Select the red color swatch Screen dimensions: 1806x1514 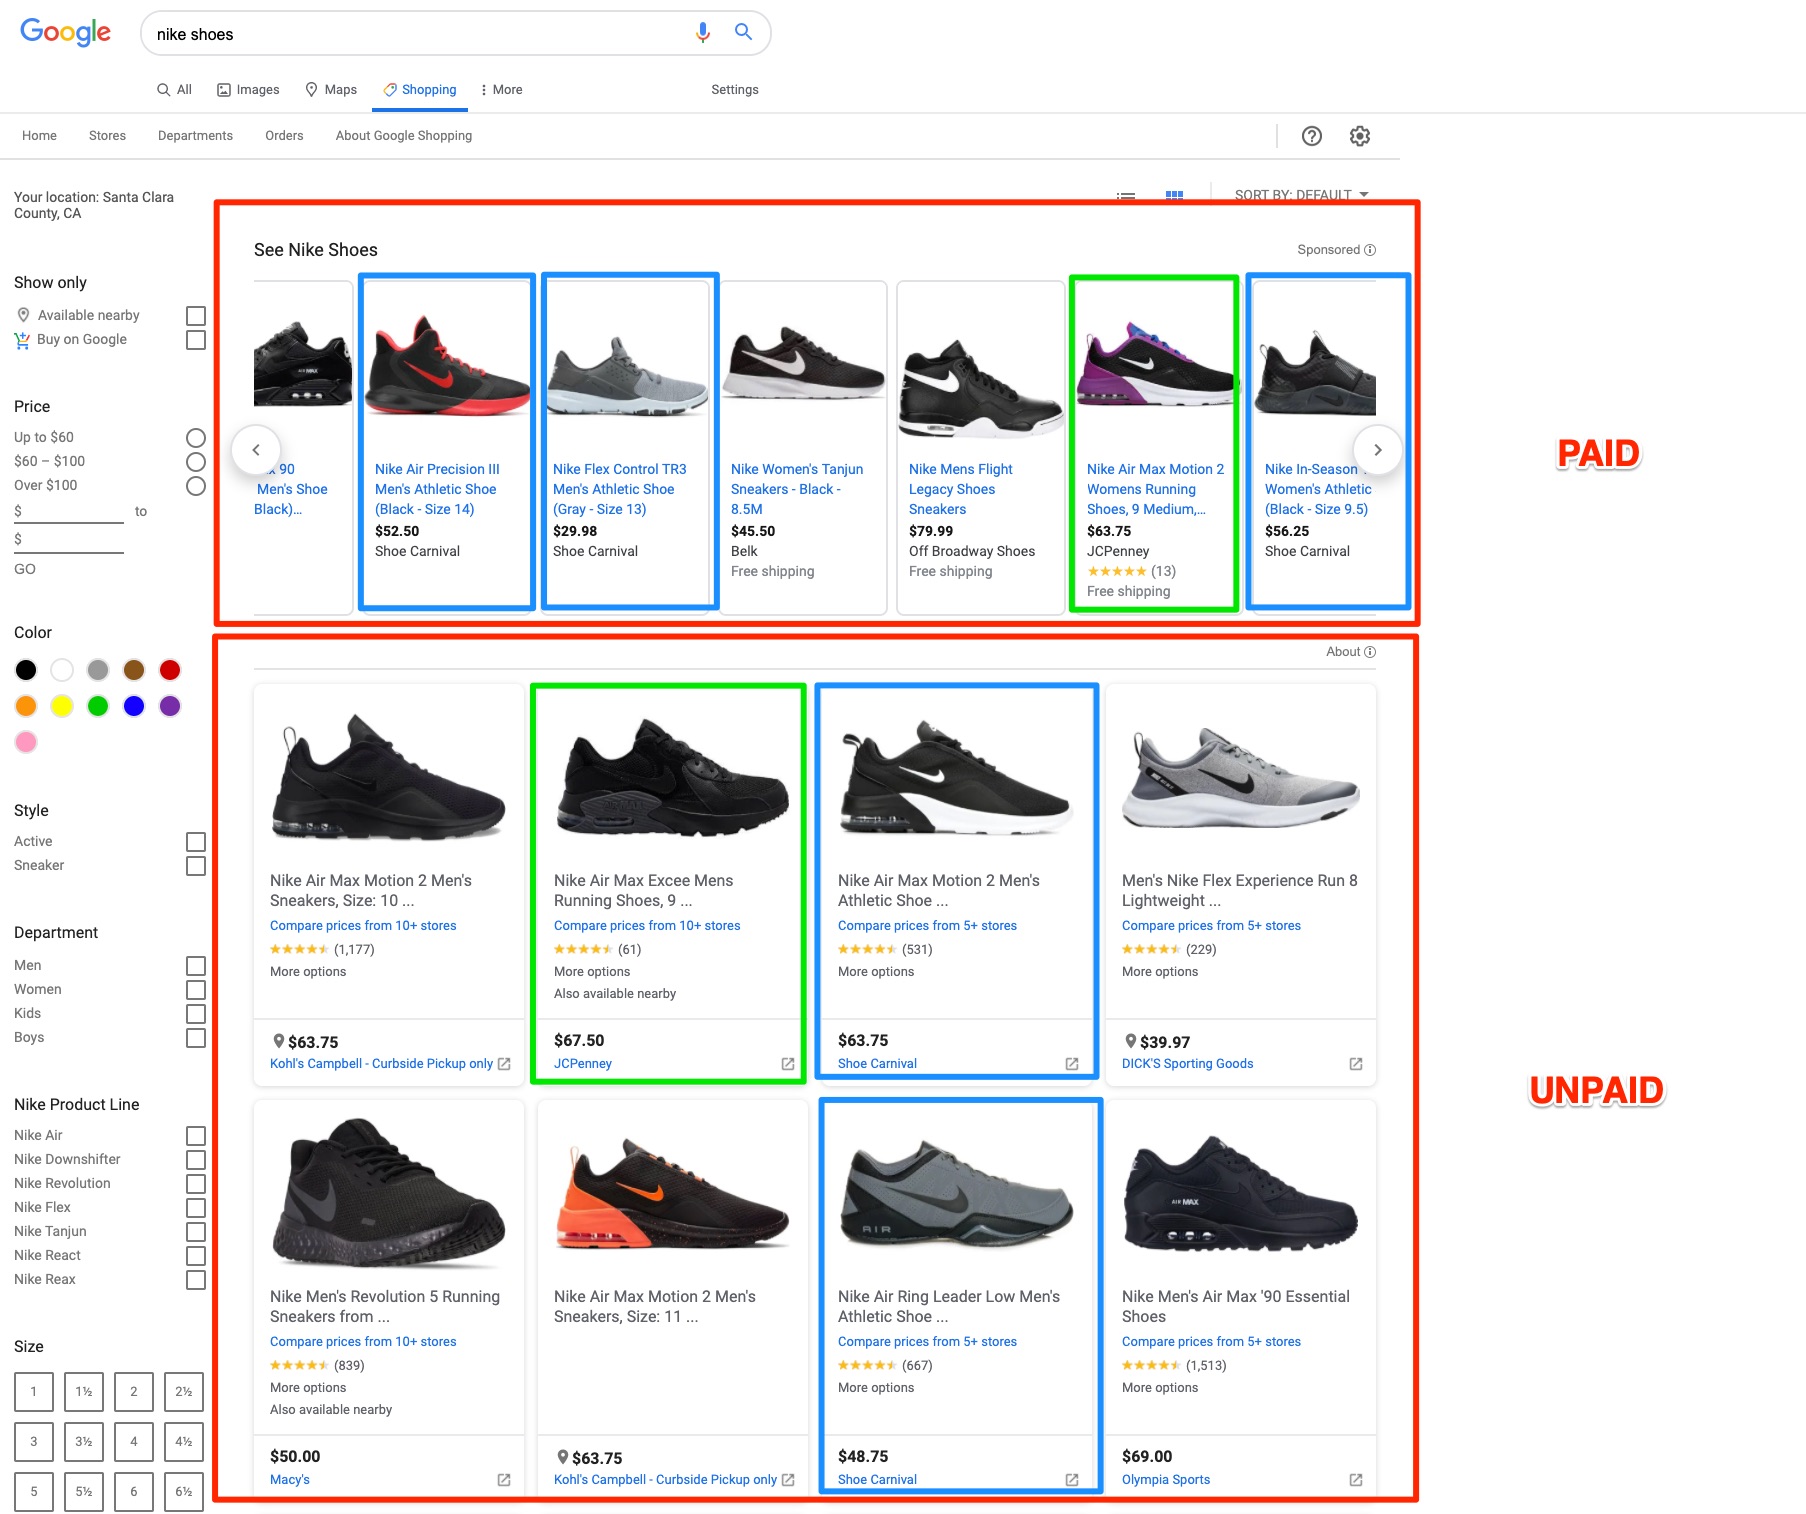(x=170, y=670)
